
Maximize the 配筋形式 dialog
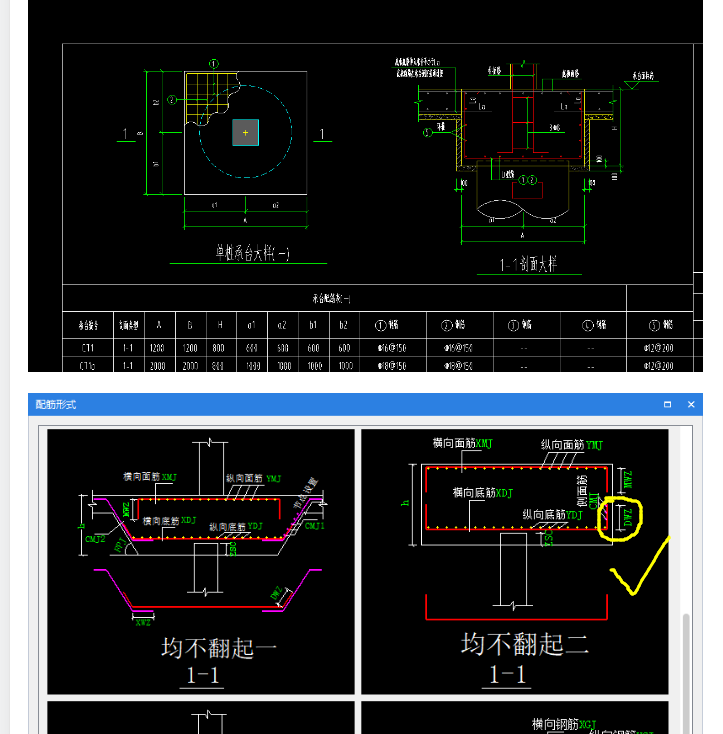[x=667, y=404]
